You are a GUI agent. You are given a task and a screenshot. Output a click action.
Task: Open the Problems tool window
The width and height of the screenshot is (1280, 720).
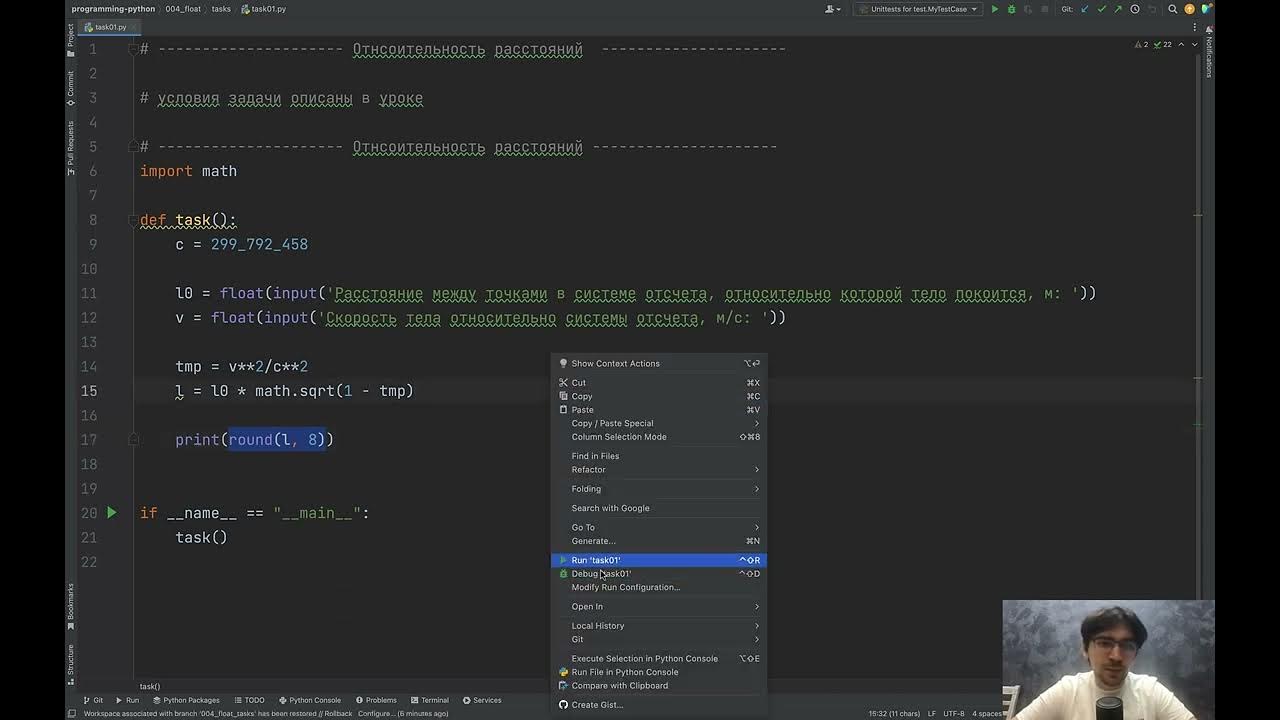376,700
